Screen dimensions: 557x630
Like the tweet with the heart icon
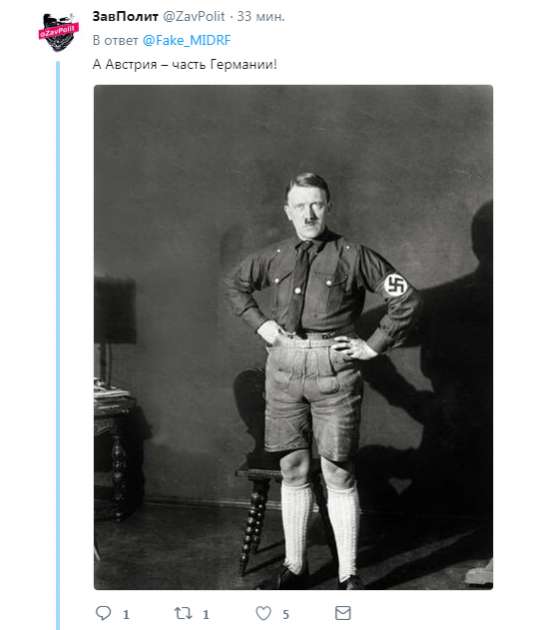[264, 613]
